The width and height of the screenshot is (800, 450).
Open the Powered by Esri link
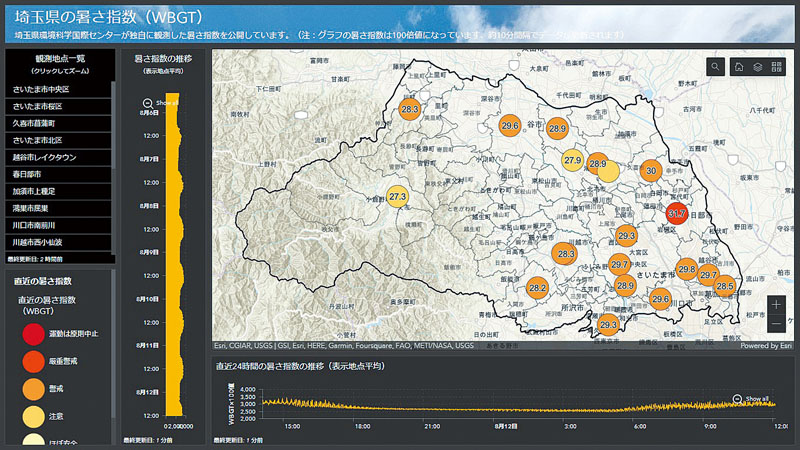point(765,346)
